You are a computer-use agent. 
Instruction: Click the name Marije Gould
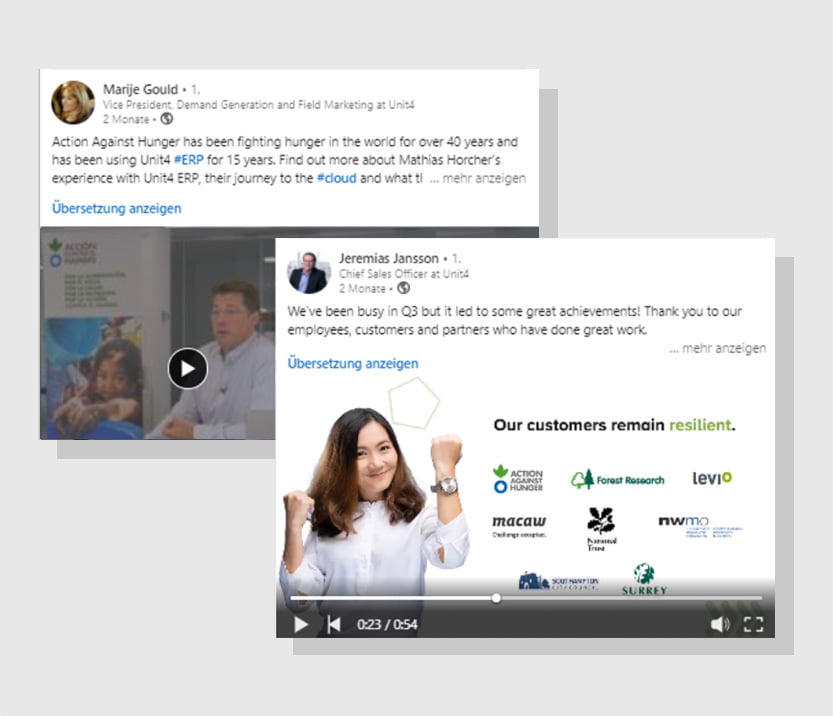[140, 89]
